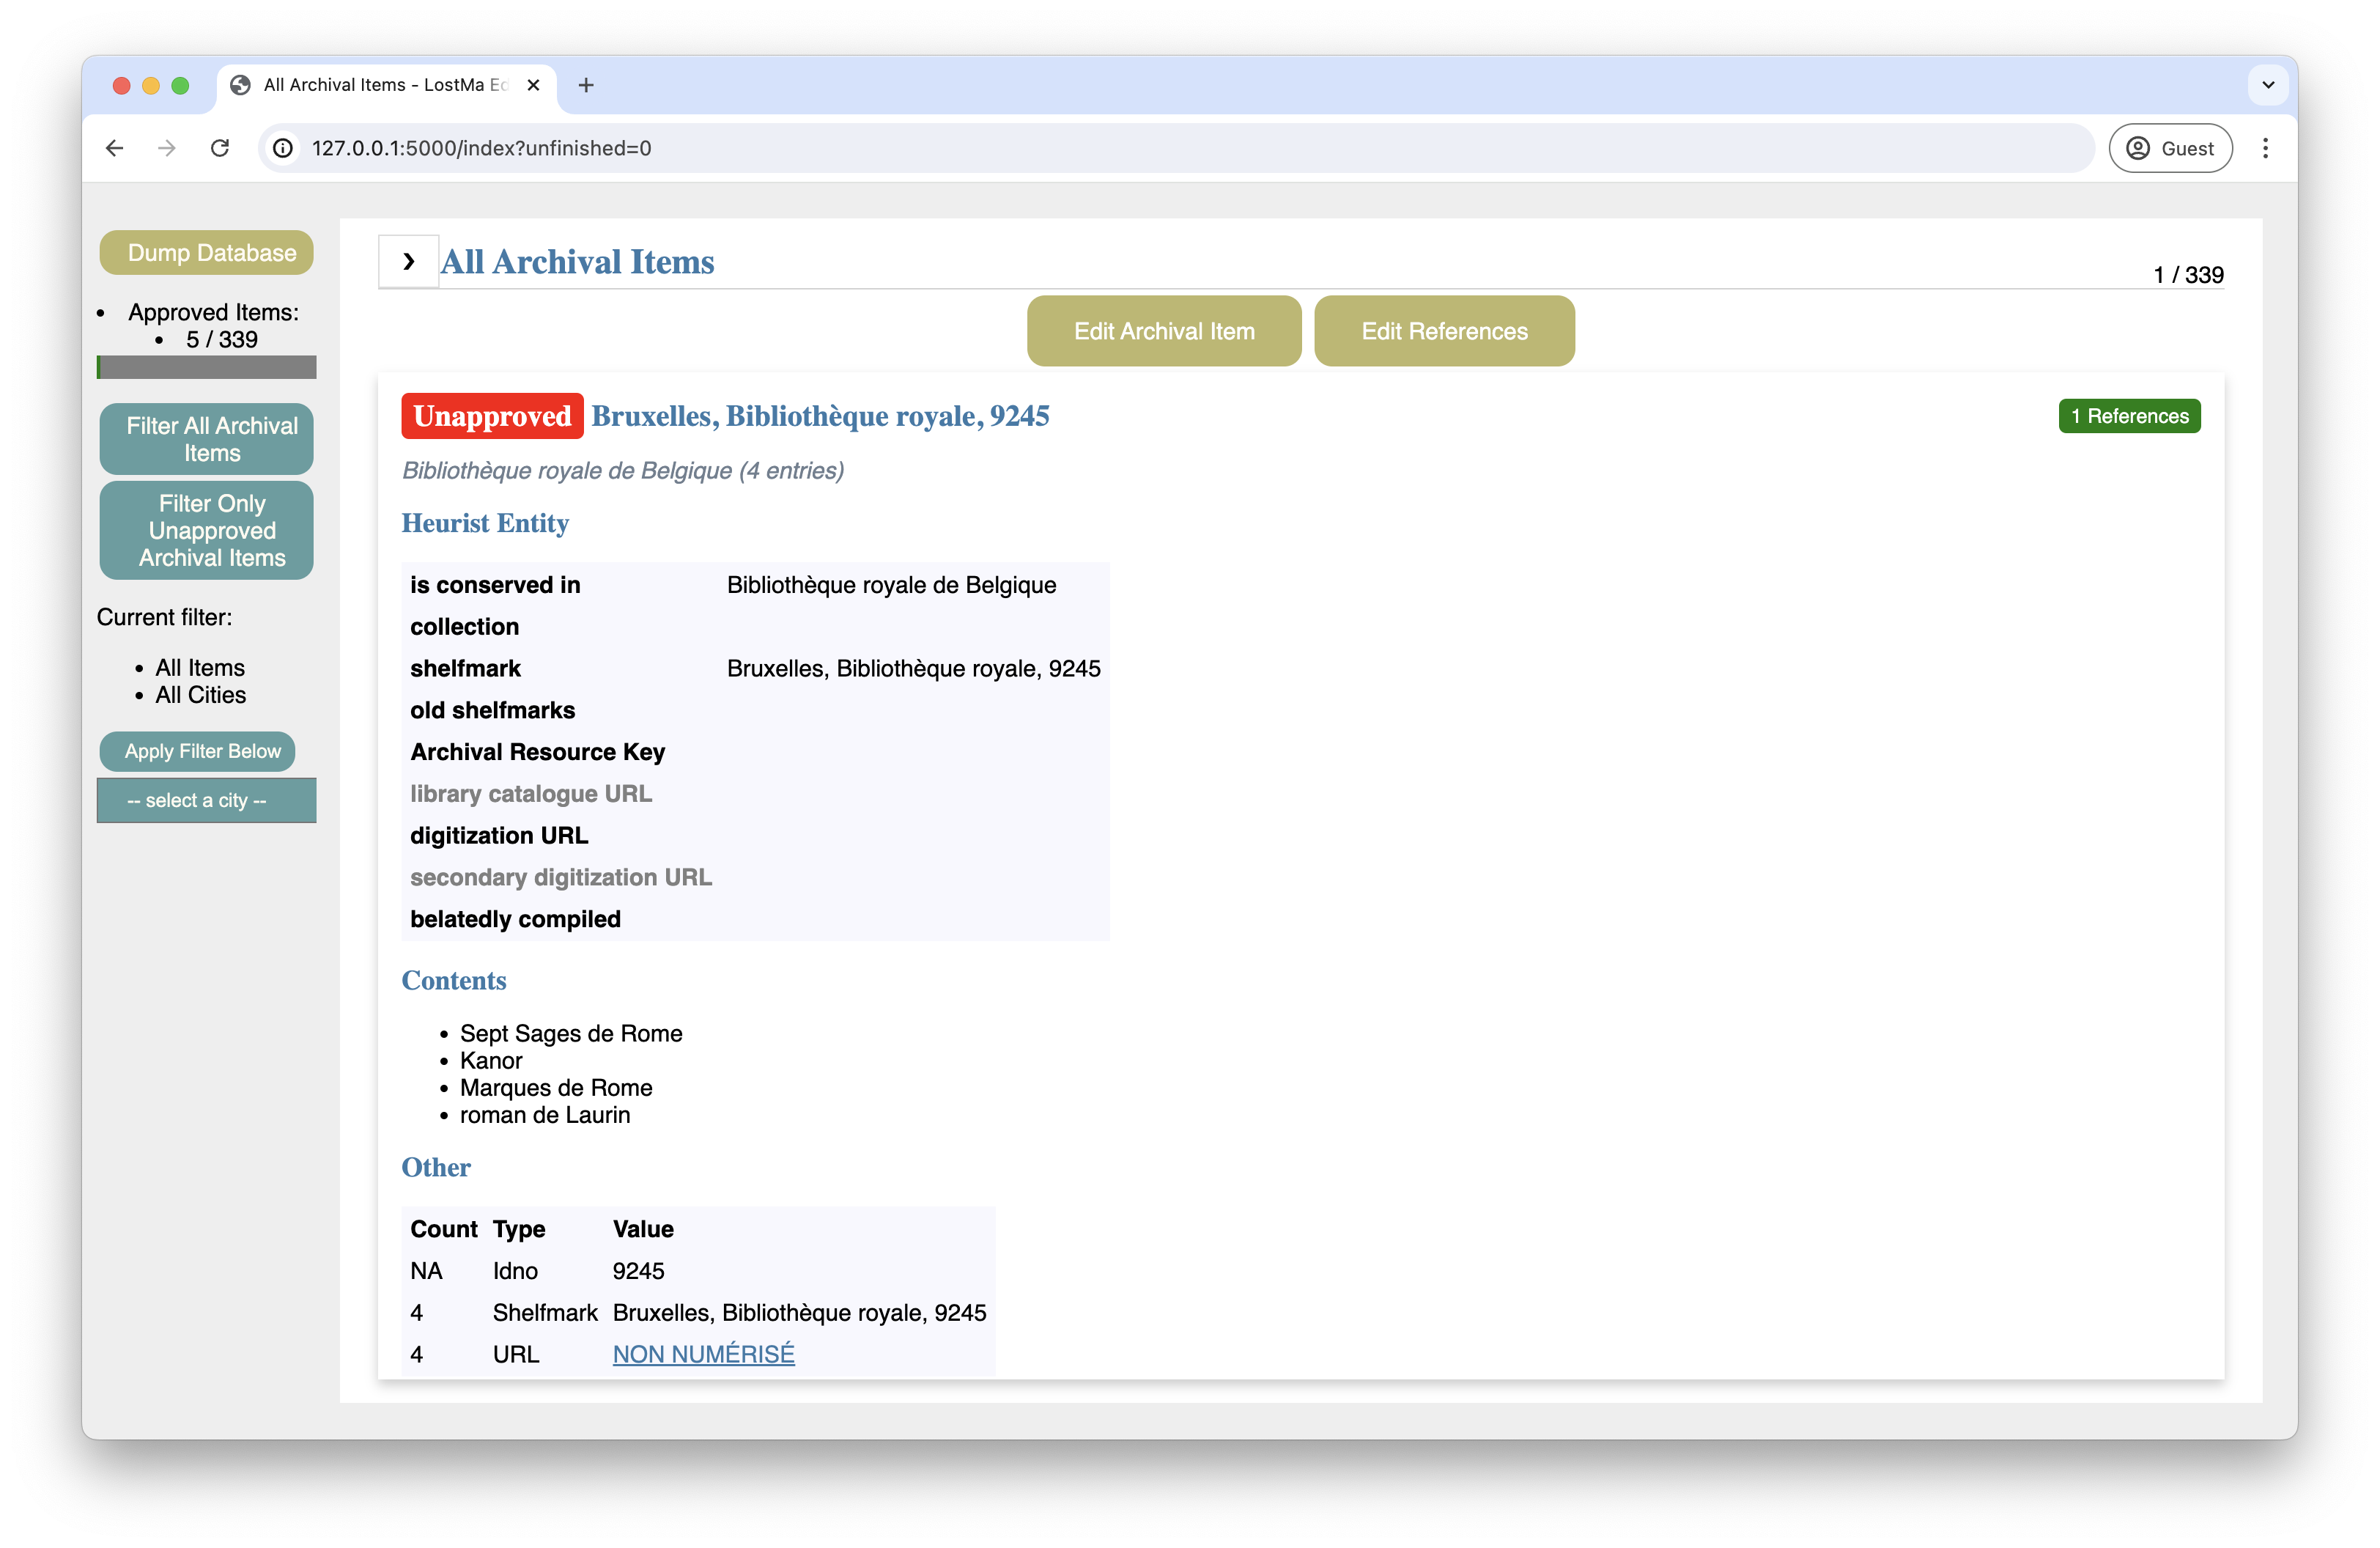
Task: Open the select a city dropdown
Action: pos(206,800)
